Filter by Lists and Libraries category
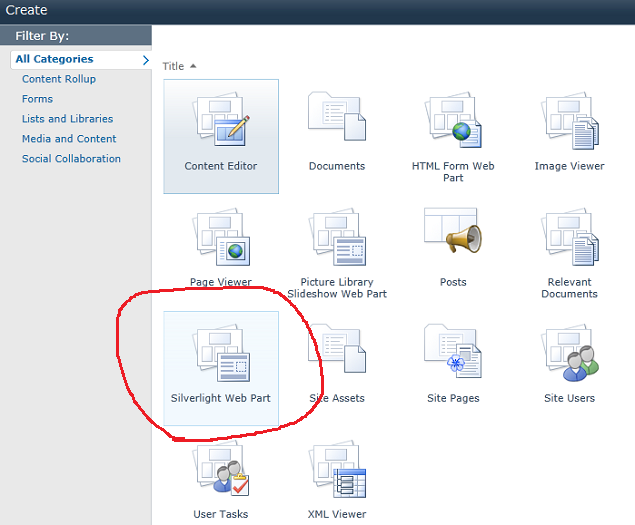The height and width of the screenshot is (525, 635). pos(68,119)
